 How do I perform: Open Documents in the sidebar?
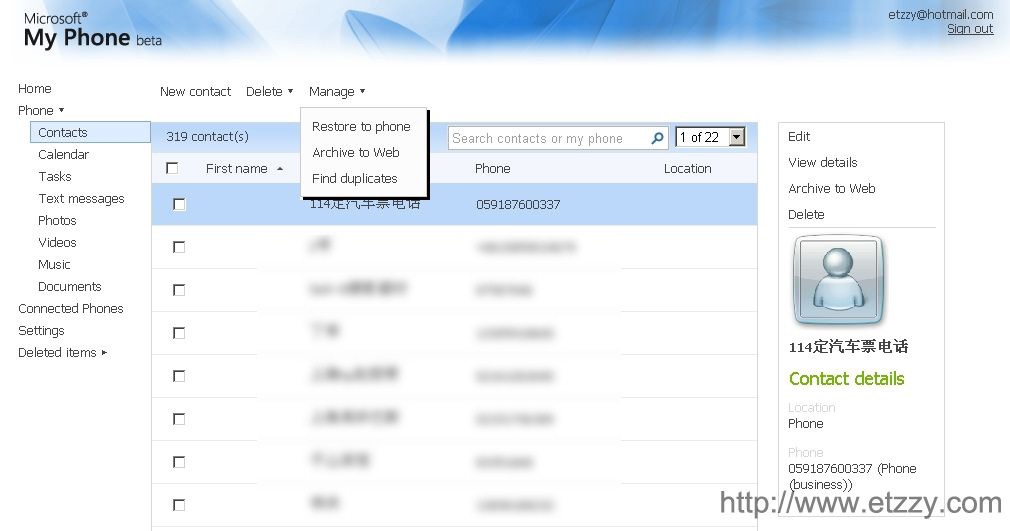[x=70, y=286]
